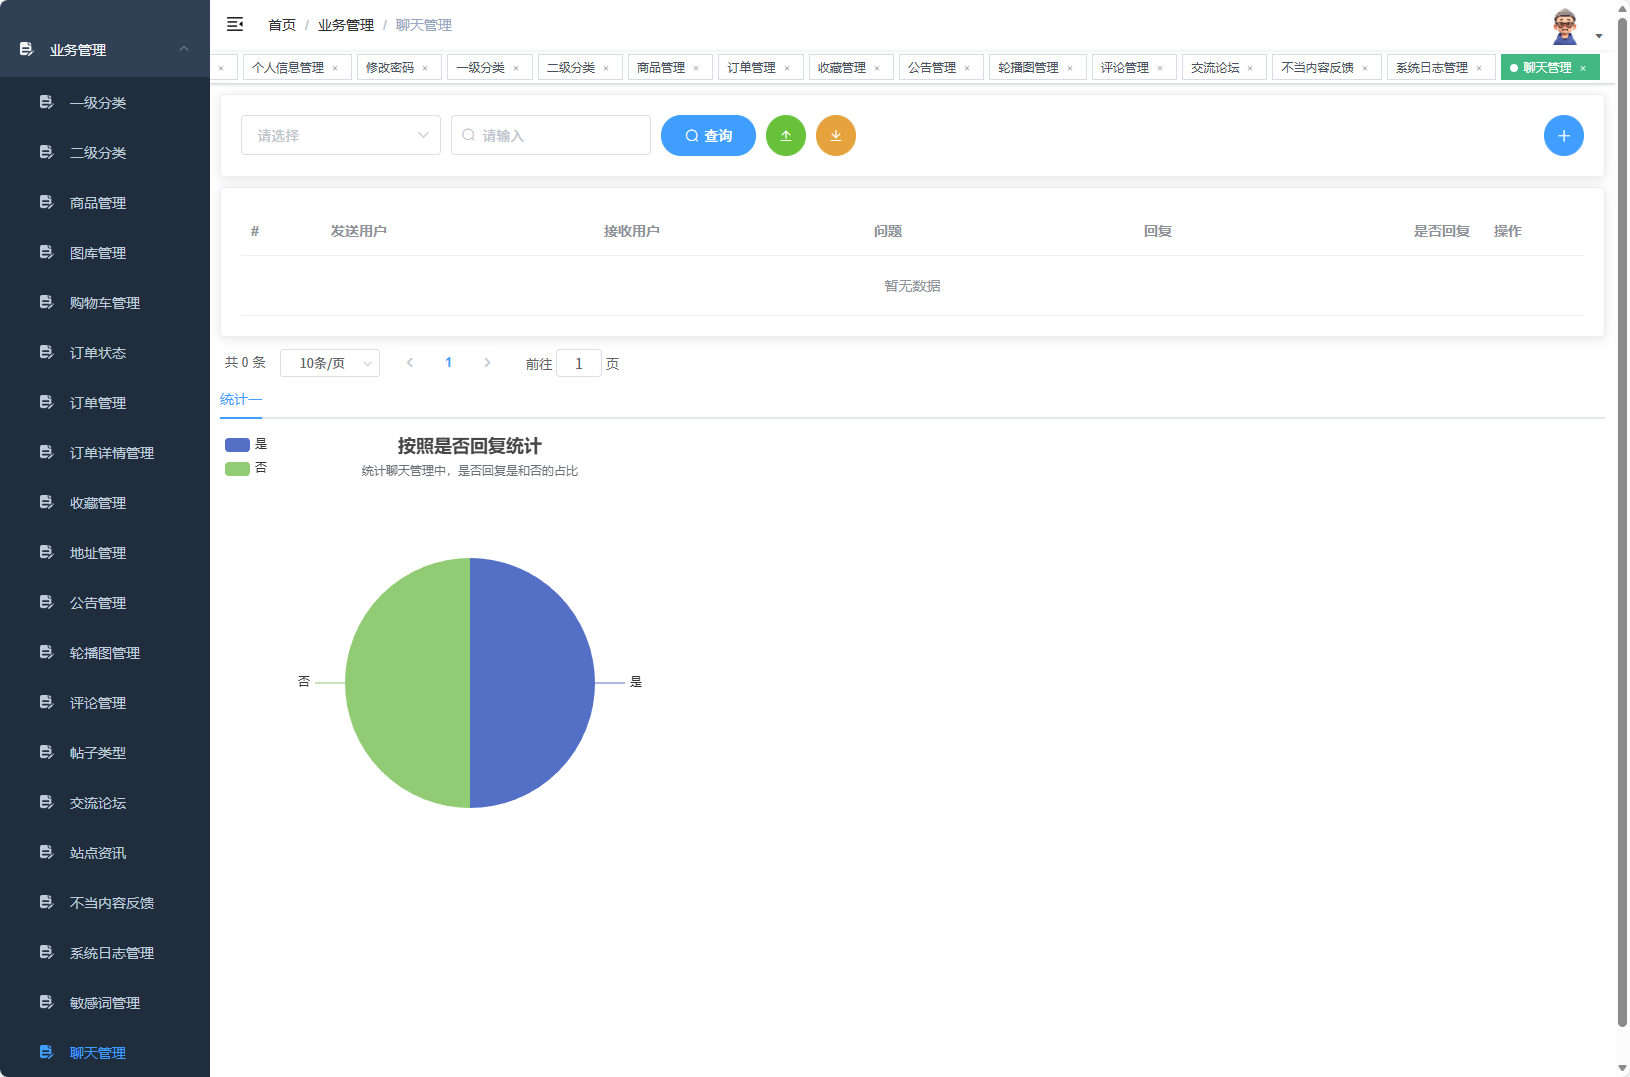Collapse the sidebar with the hamburger icon
This screenshot has width=1630, height=1077.
(x=235, y=24)
